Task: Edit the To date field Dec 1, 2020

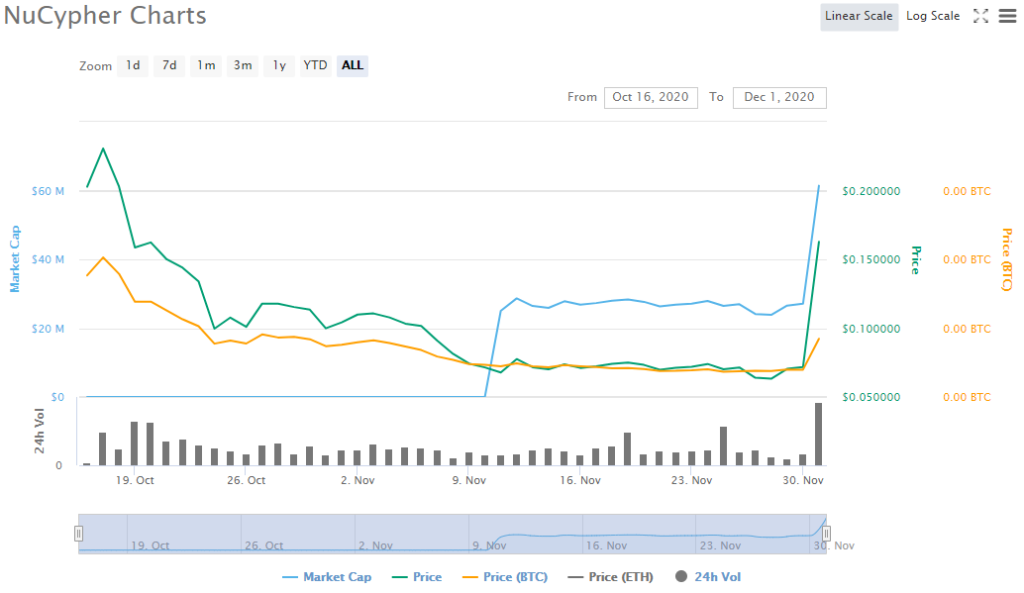Action: 779,97
